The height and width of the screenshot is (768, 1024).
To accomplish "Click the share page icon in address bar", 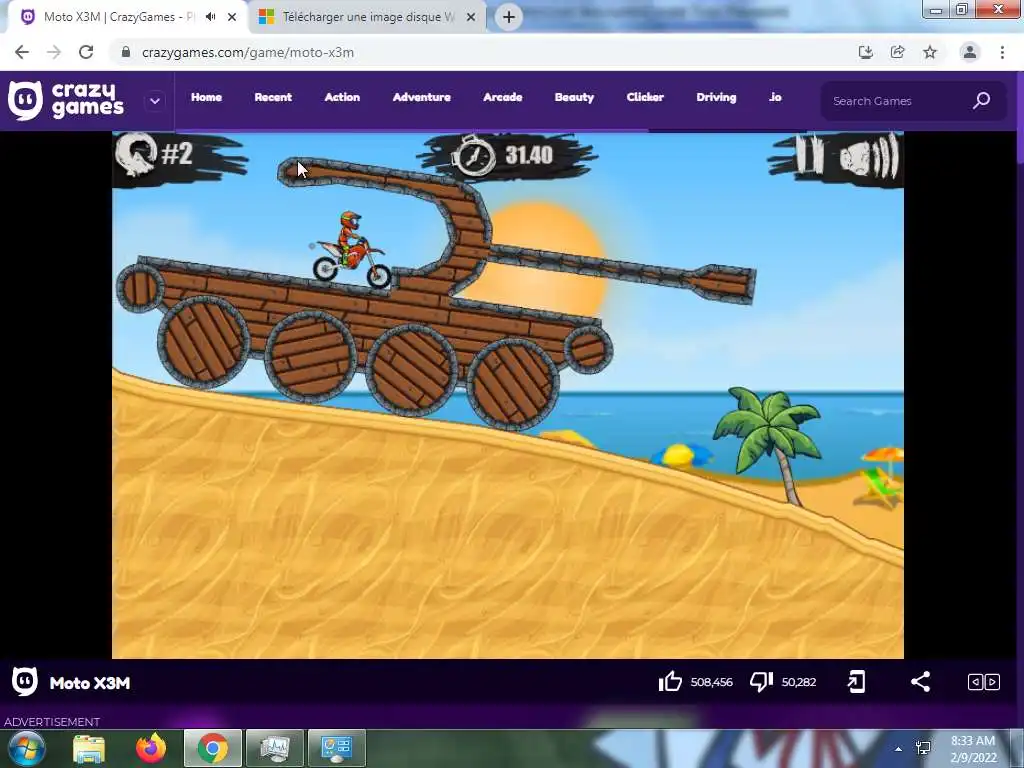I will click(x=898, y=52).
